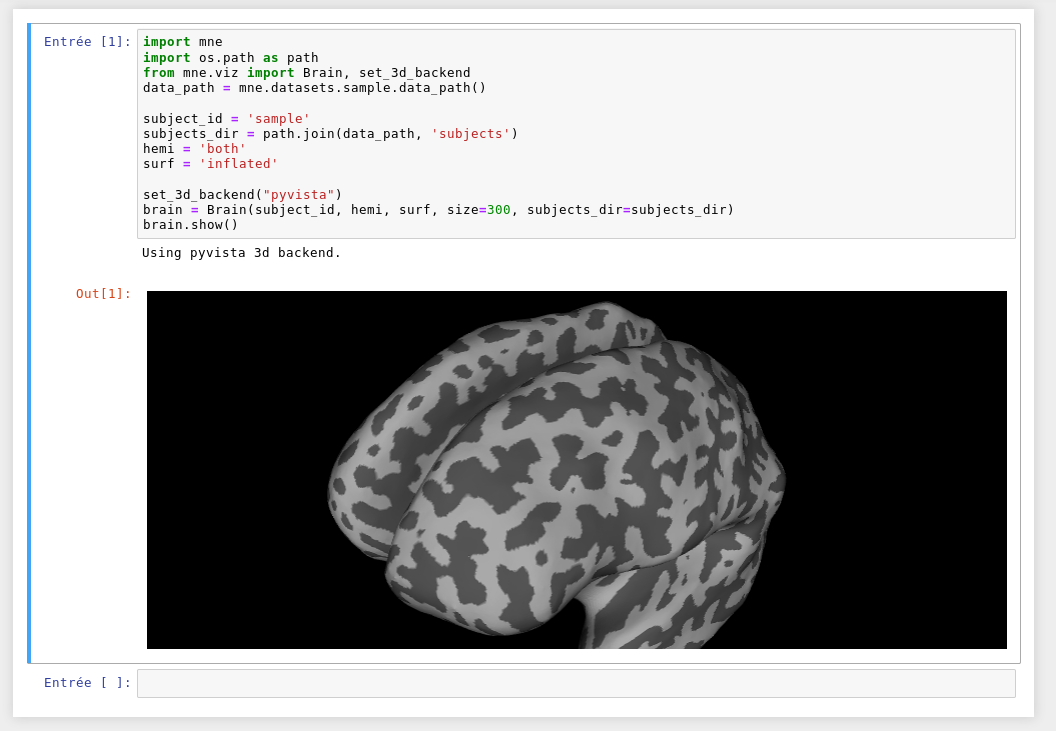Click the 'Entrée [1]:' prompt label

(87, 42)
